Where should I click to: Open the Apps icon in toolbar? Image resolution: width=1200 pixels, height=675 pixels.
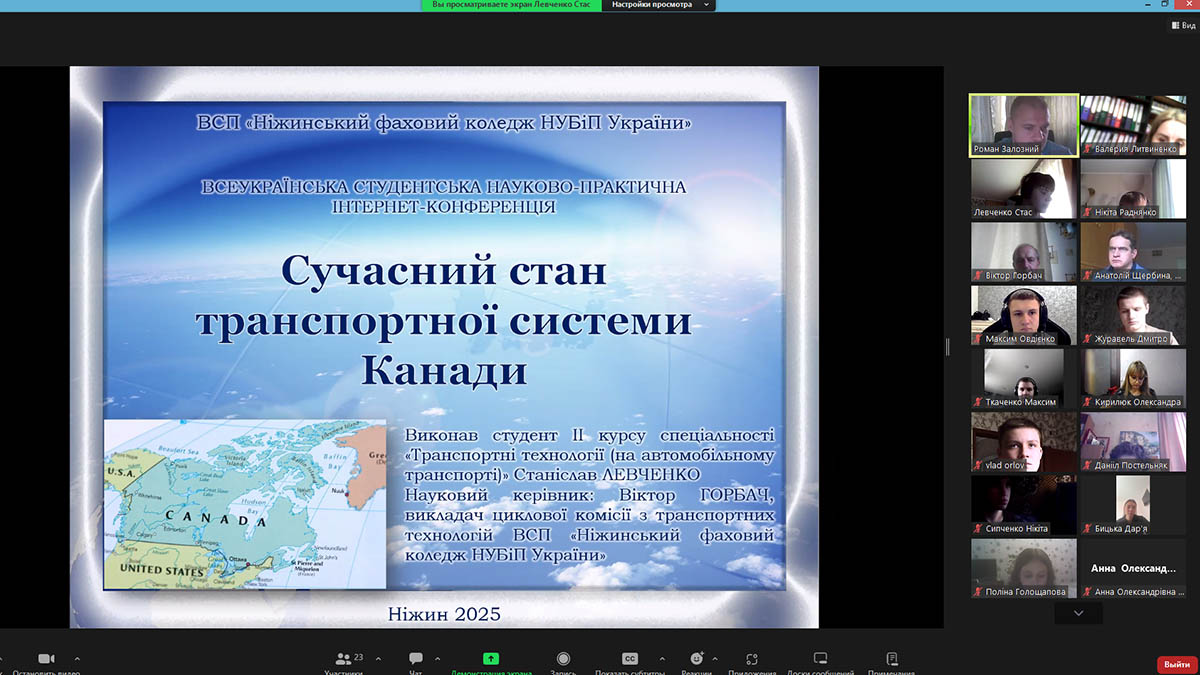click(752, 659)
